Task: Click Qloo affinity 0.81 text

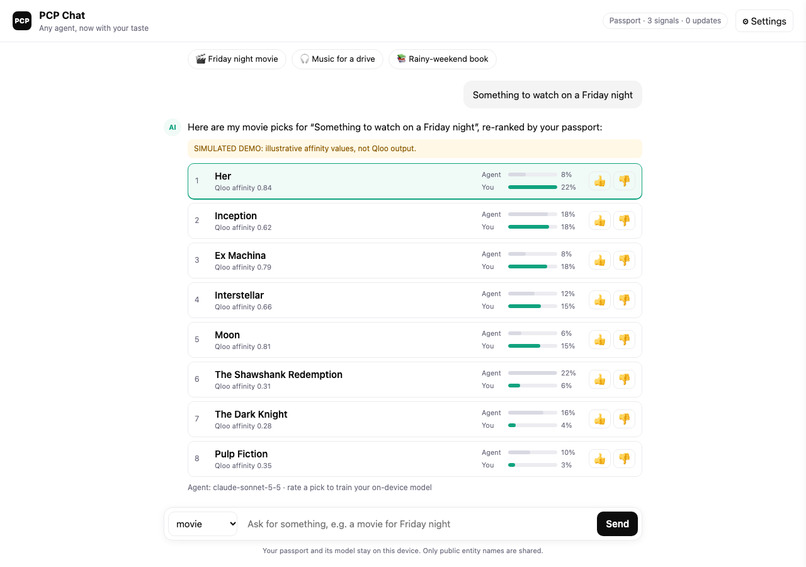Action: coord(243,346)
